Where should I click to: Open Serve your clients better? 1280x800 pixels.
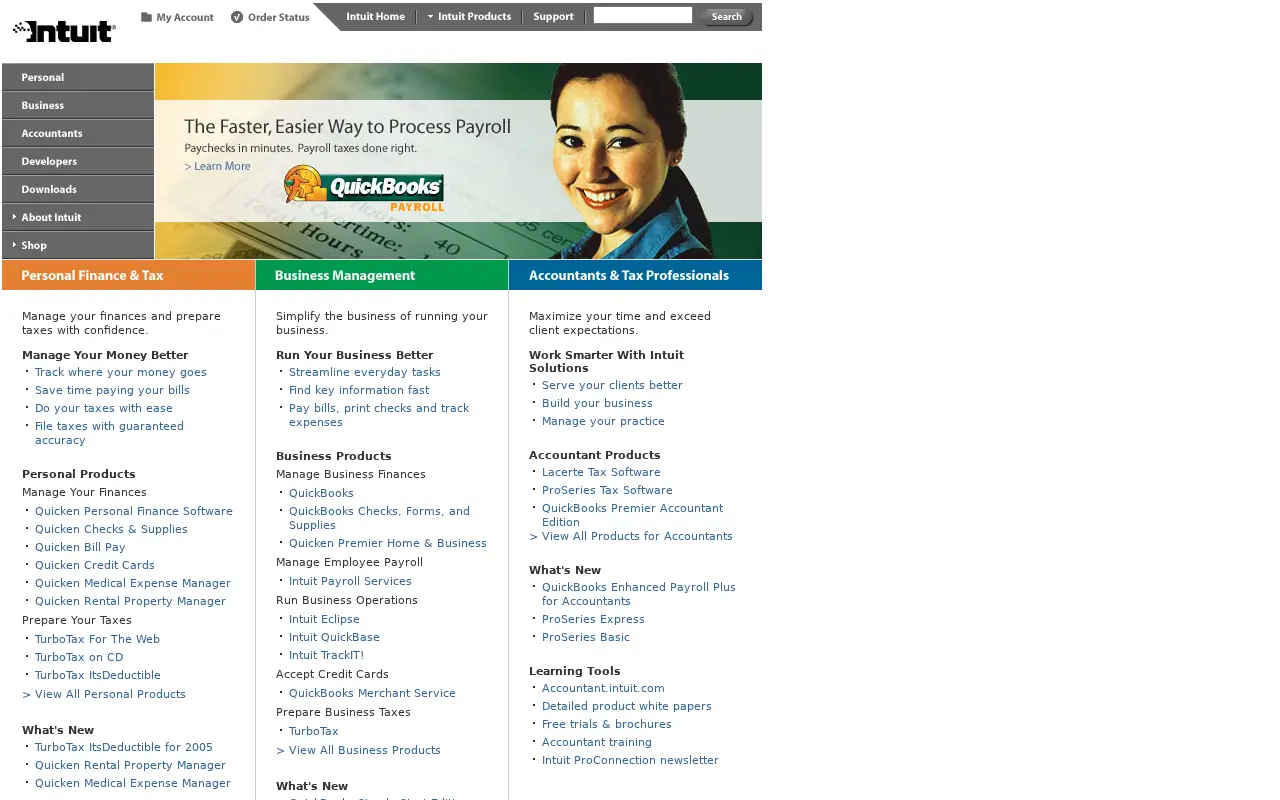click(x=612, y=385)
